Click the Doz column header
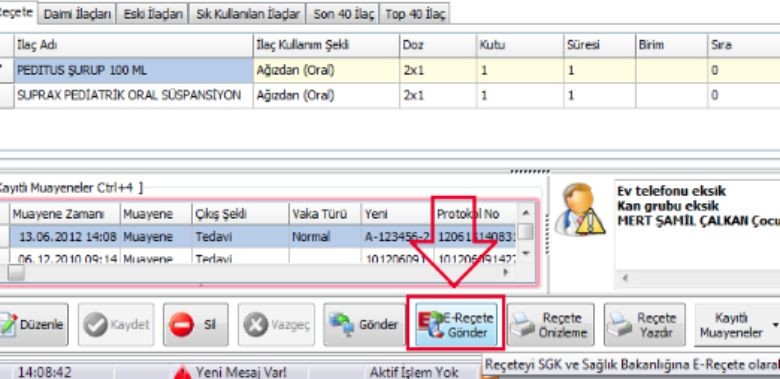780x379 pixels. pyautogui.click(x=438, y=45)
